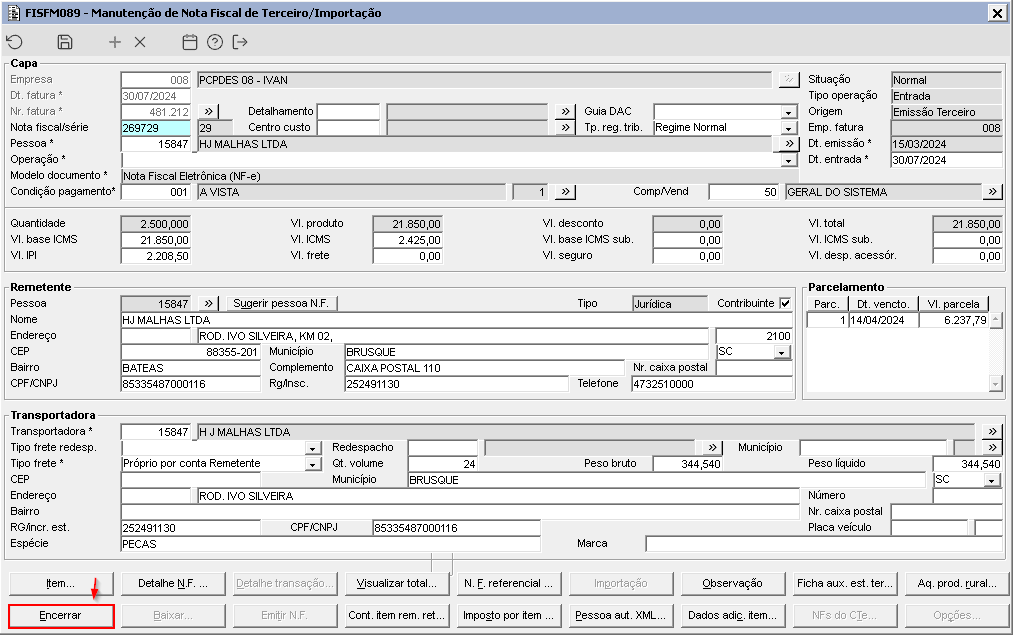Viewport: 1013px width, 635px height.
Task: Click Vl. IPI field 2.208,50
Action: point(156,256)
